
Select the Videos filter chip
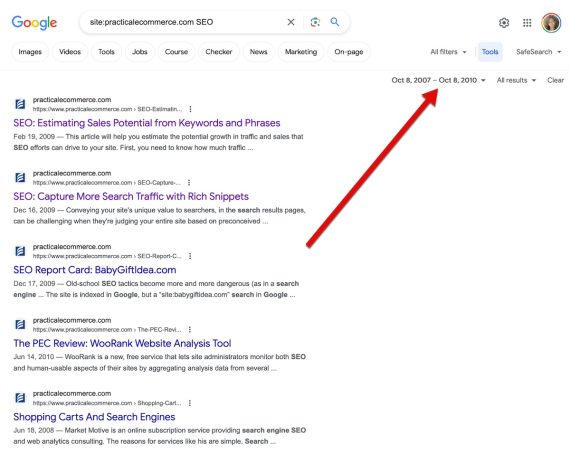click(x=70, y=52)
